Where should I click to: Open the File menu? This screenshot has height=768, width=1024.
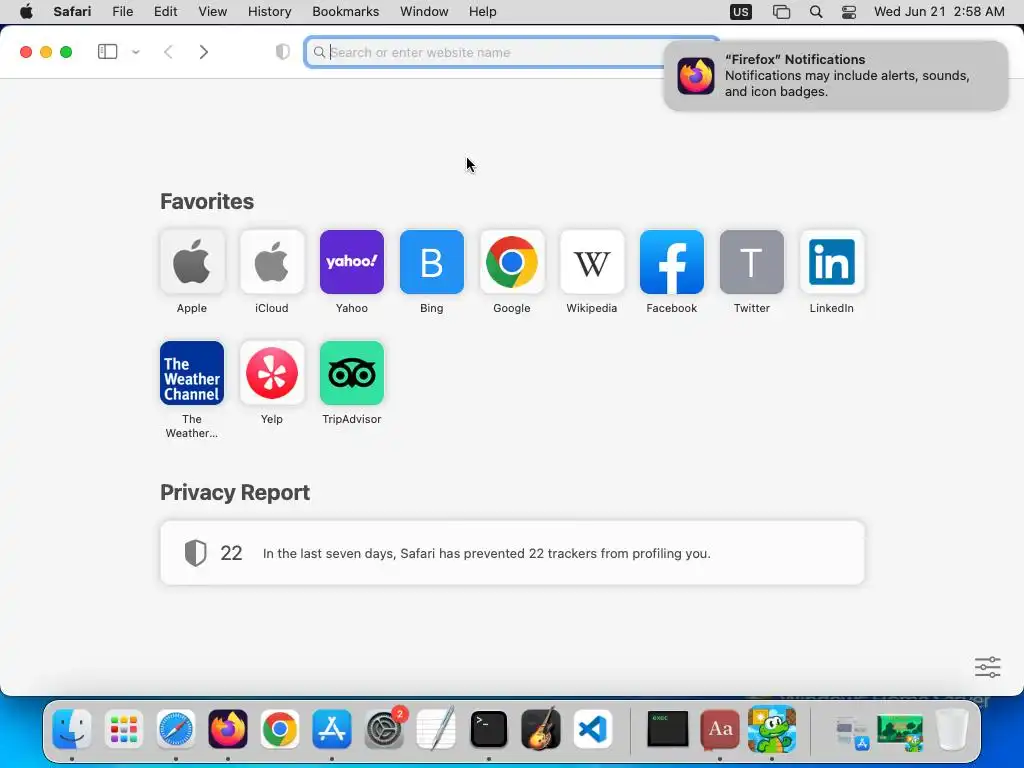click(x=123, y=12)
